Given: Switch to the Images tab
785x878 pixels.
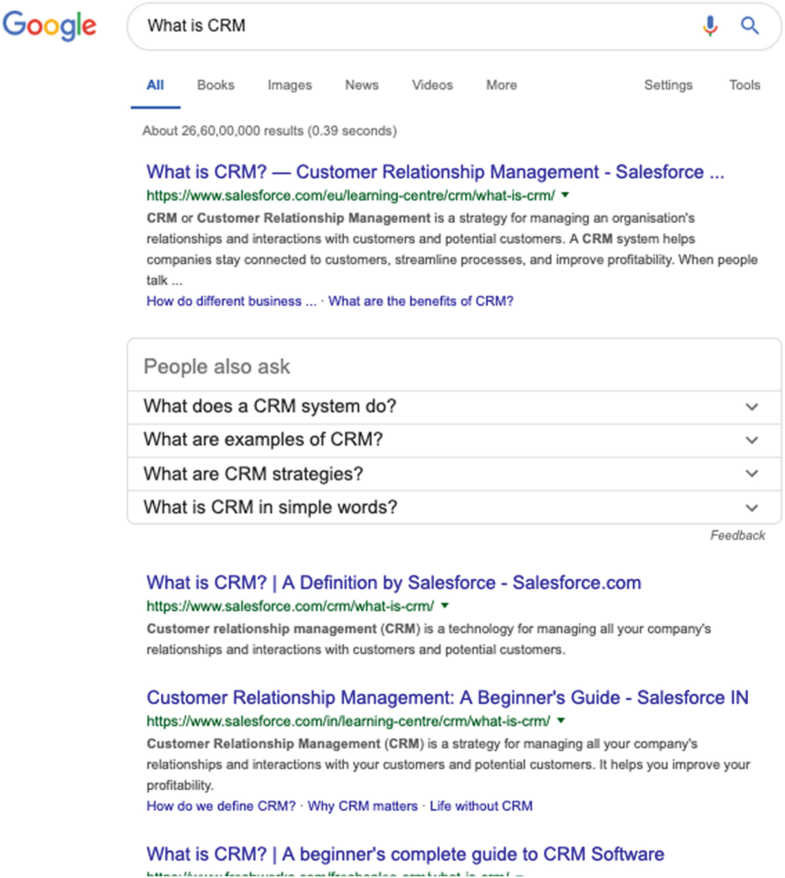Looking at the screenshot, I should 289,85.
